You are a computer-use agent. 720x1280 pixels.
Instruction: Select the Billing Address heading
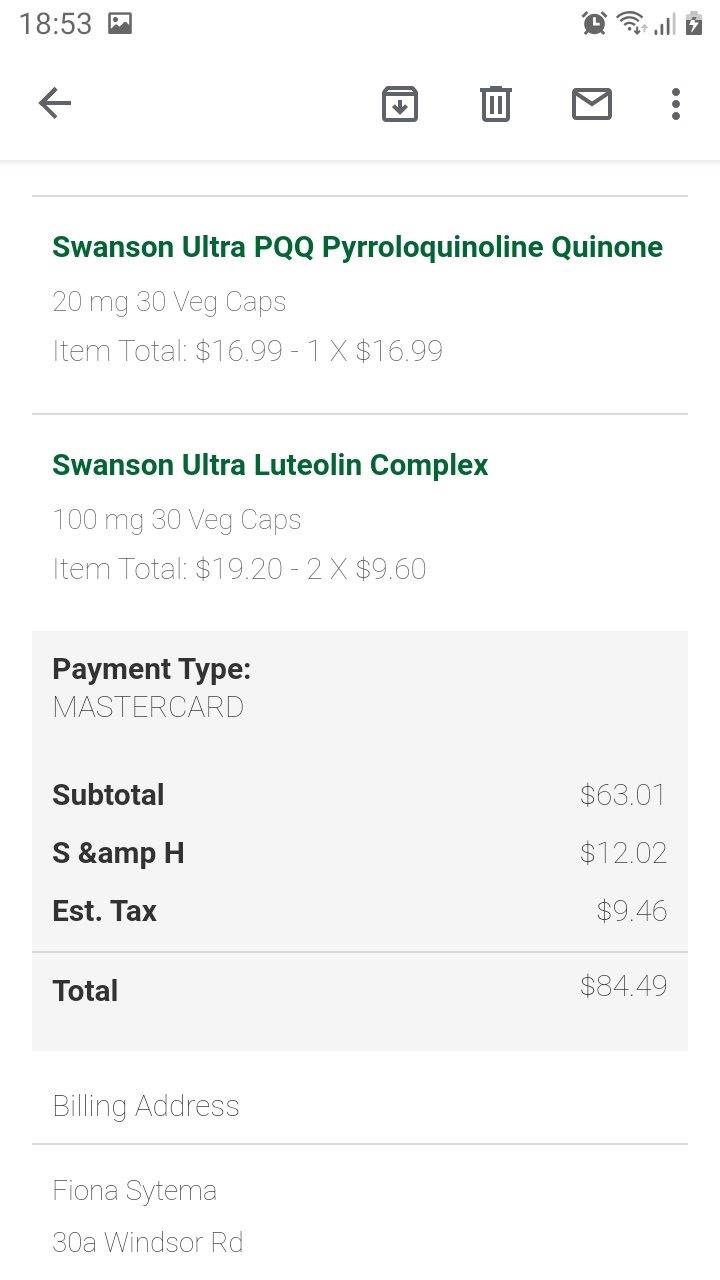[146, 1106]
